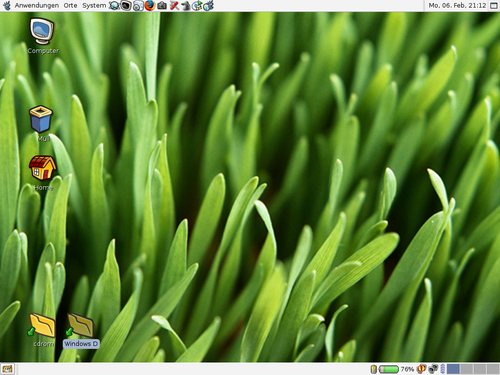Switch to the fourth workspace
Viewport: 500px width, 375px height.
point(493,369)
